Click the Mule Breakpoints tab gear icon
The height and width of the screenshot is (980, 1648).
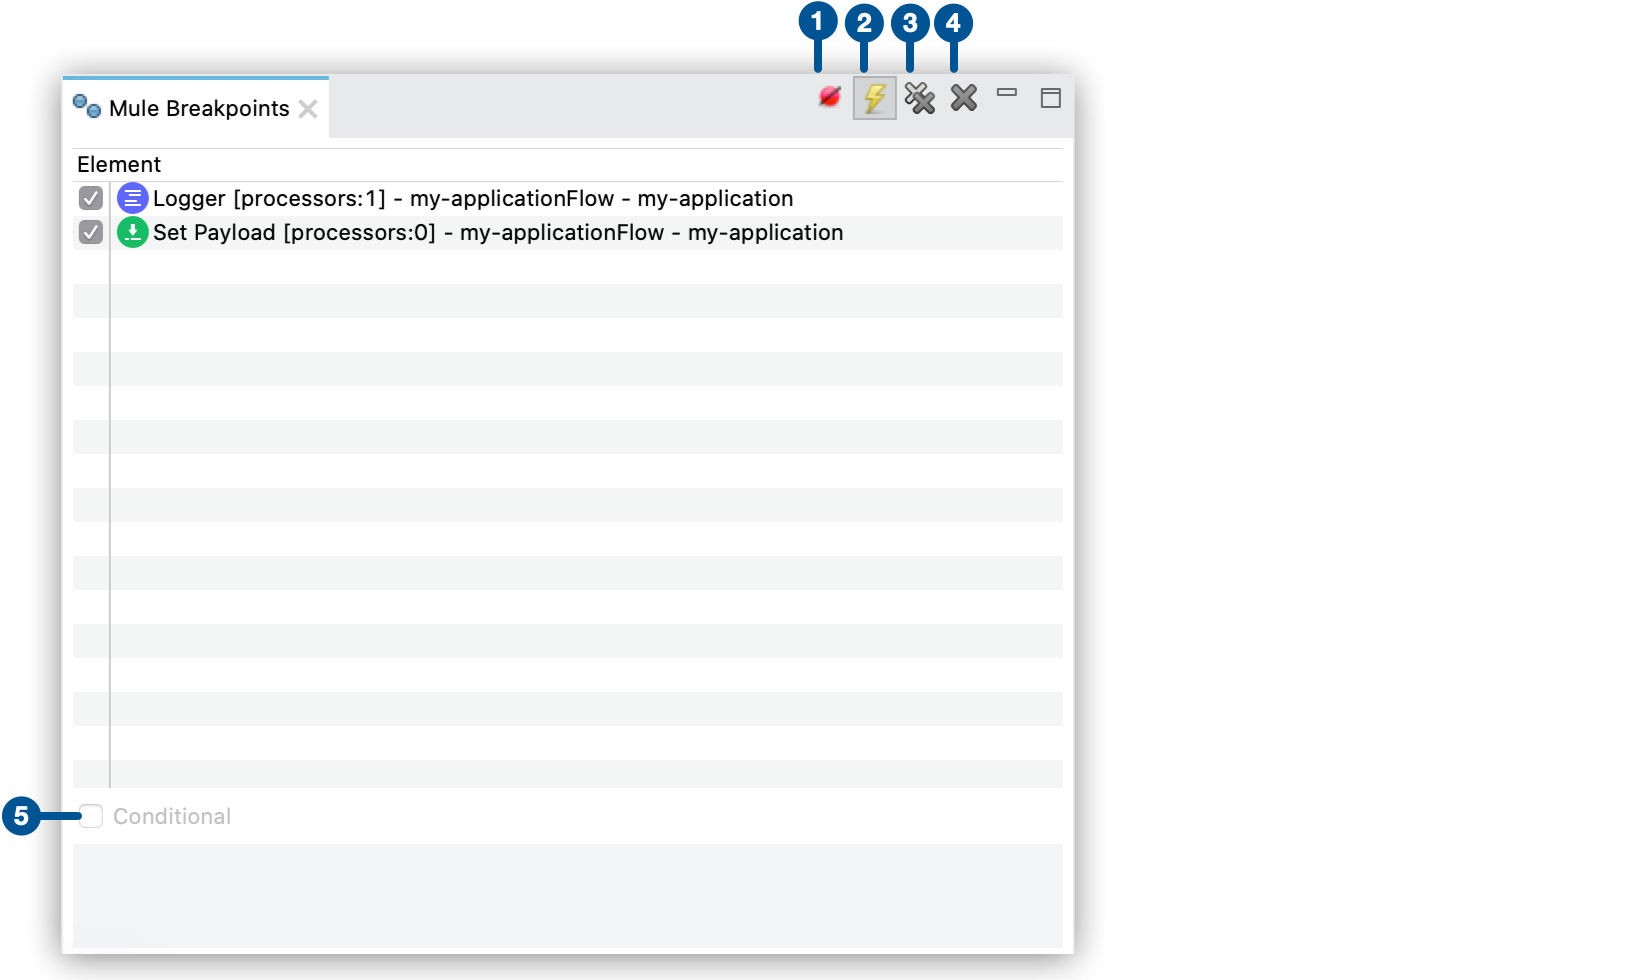[x=87, y=106]
